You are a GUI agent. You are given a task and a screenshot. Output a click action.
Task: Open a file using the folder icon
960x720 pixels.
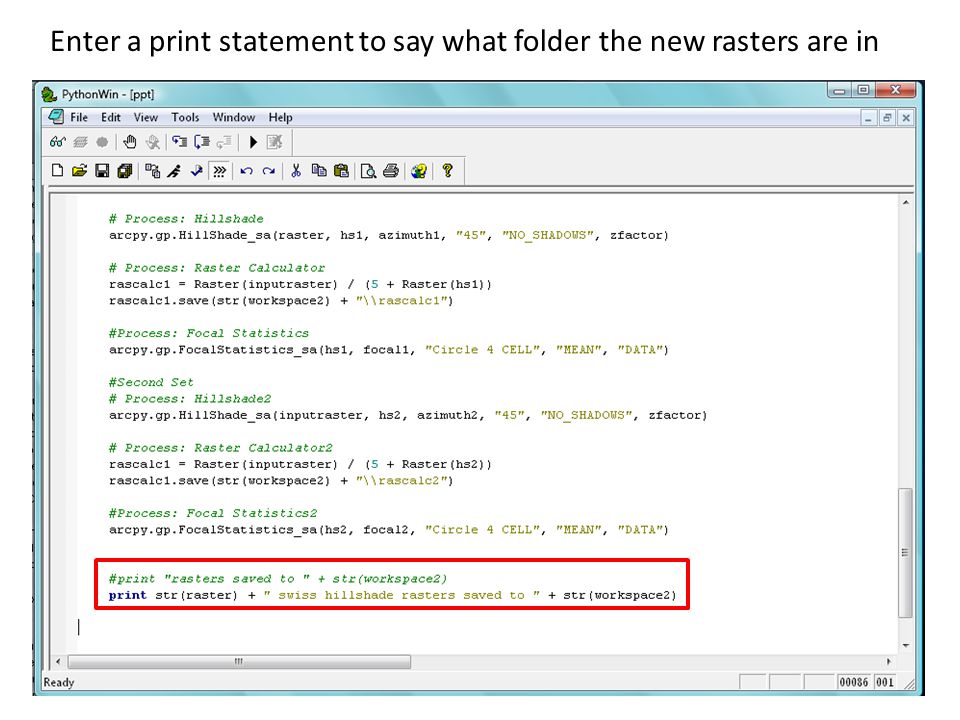(x=80, y=171)
